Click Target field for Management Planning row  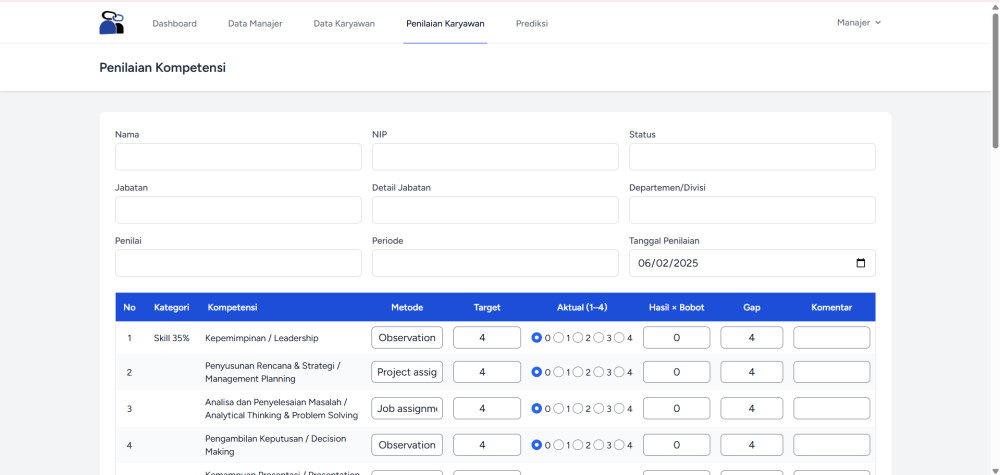[x=487, y=372]
